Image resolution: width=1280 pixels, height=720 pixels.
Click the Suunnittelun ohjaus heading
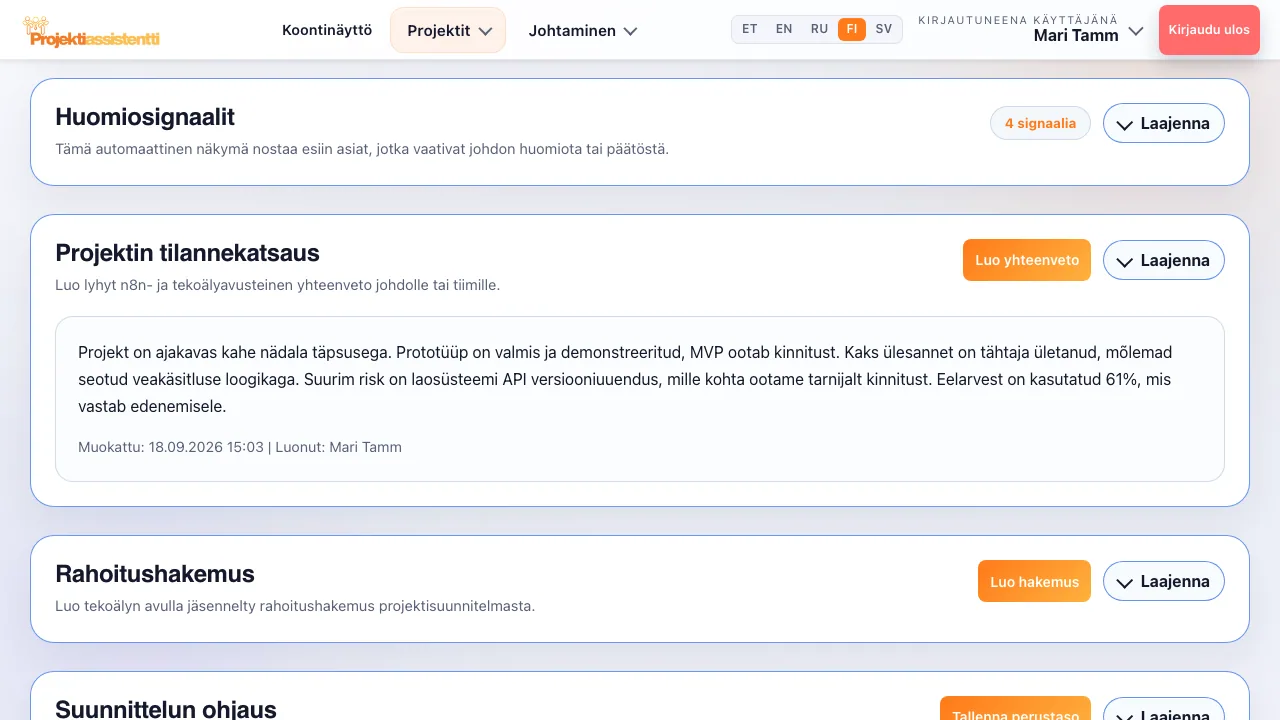tap(166, 709)
